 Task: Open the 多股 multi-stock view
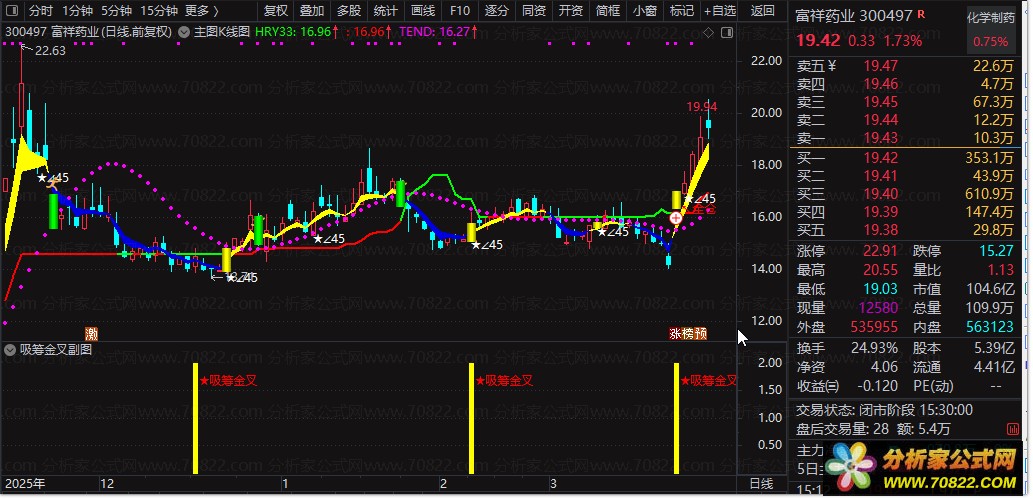click(x=349, y=11)
